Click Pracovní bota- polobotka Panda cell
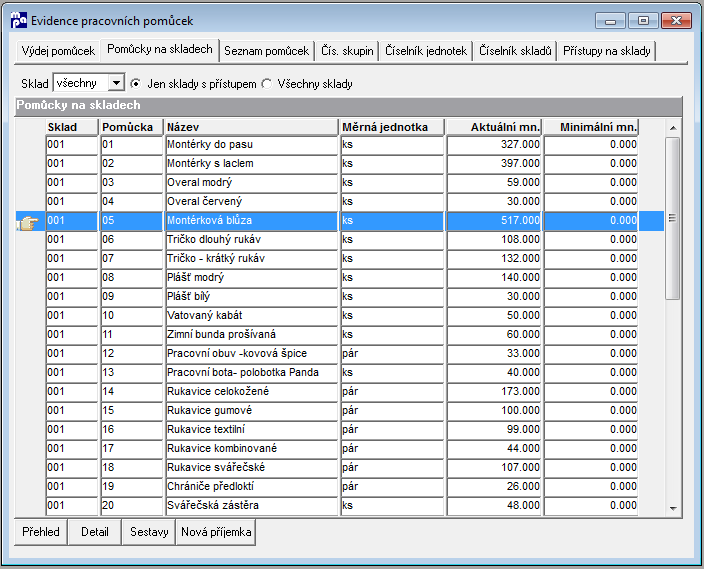This screenshot has height=569, width=704. click(x=251, y=372)
